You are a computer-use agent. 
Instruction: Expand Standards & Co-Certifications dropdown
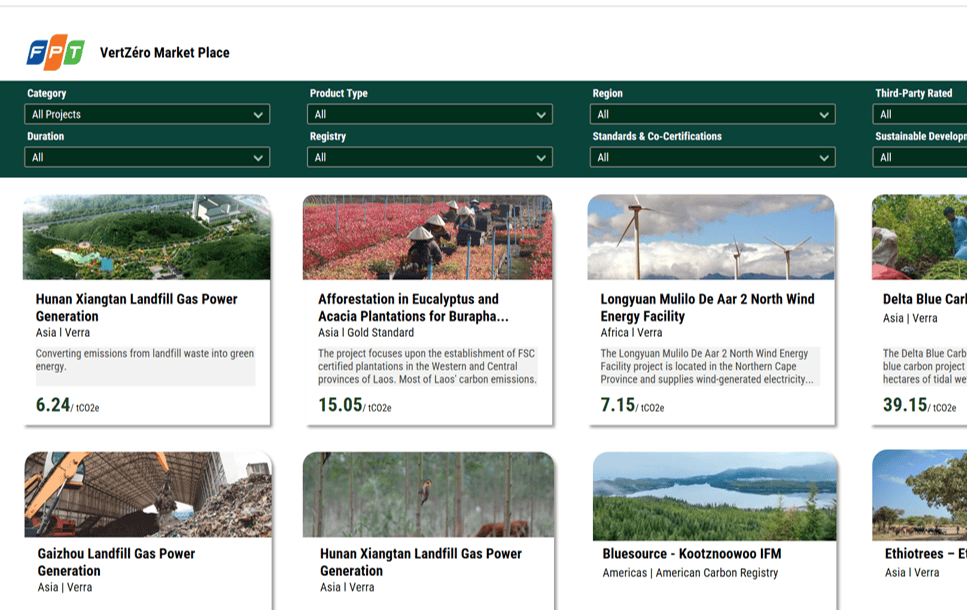click(713, 158)
